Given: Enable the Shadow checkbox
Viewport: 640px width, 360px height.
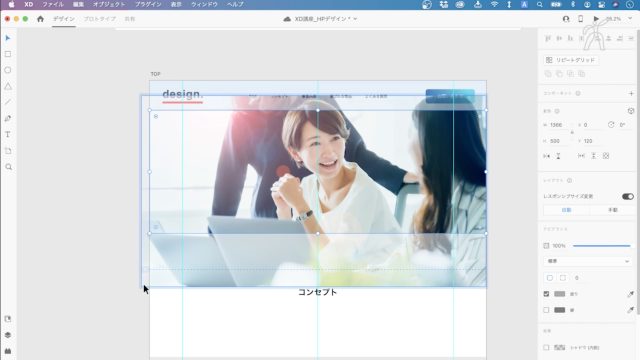Looking at the screenshot, I should coord(546,347).
